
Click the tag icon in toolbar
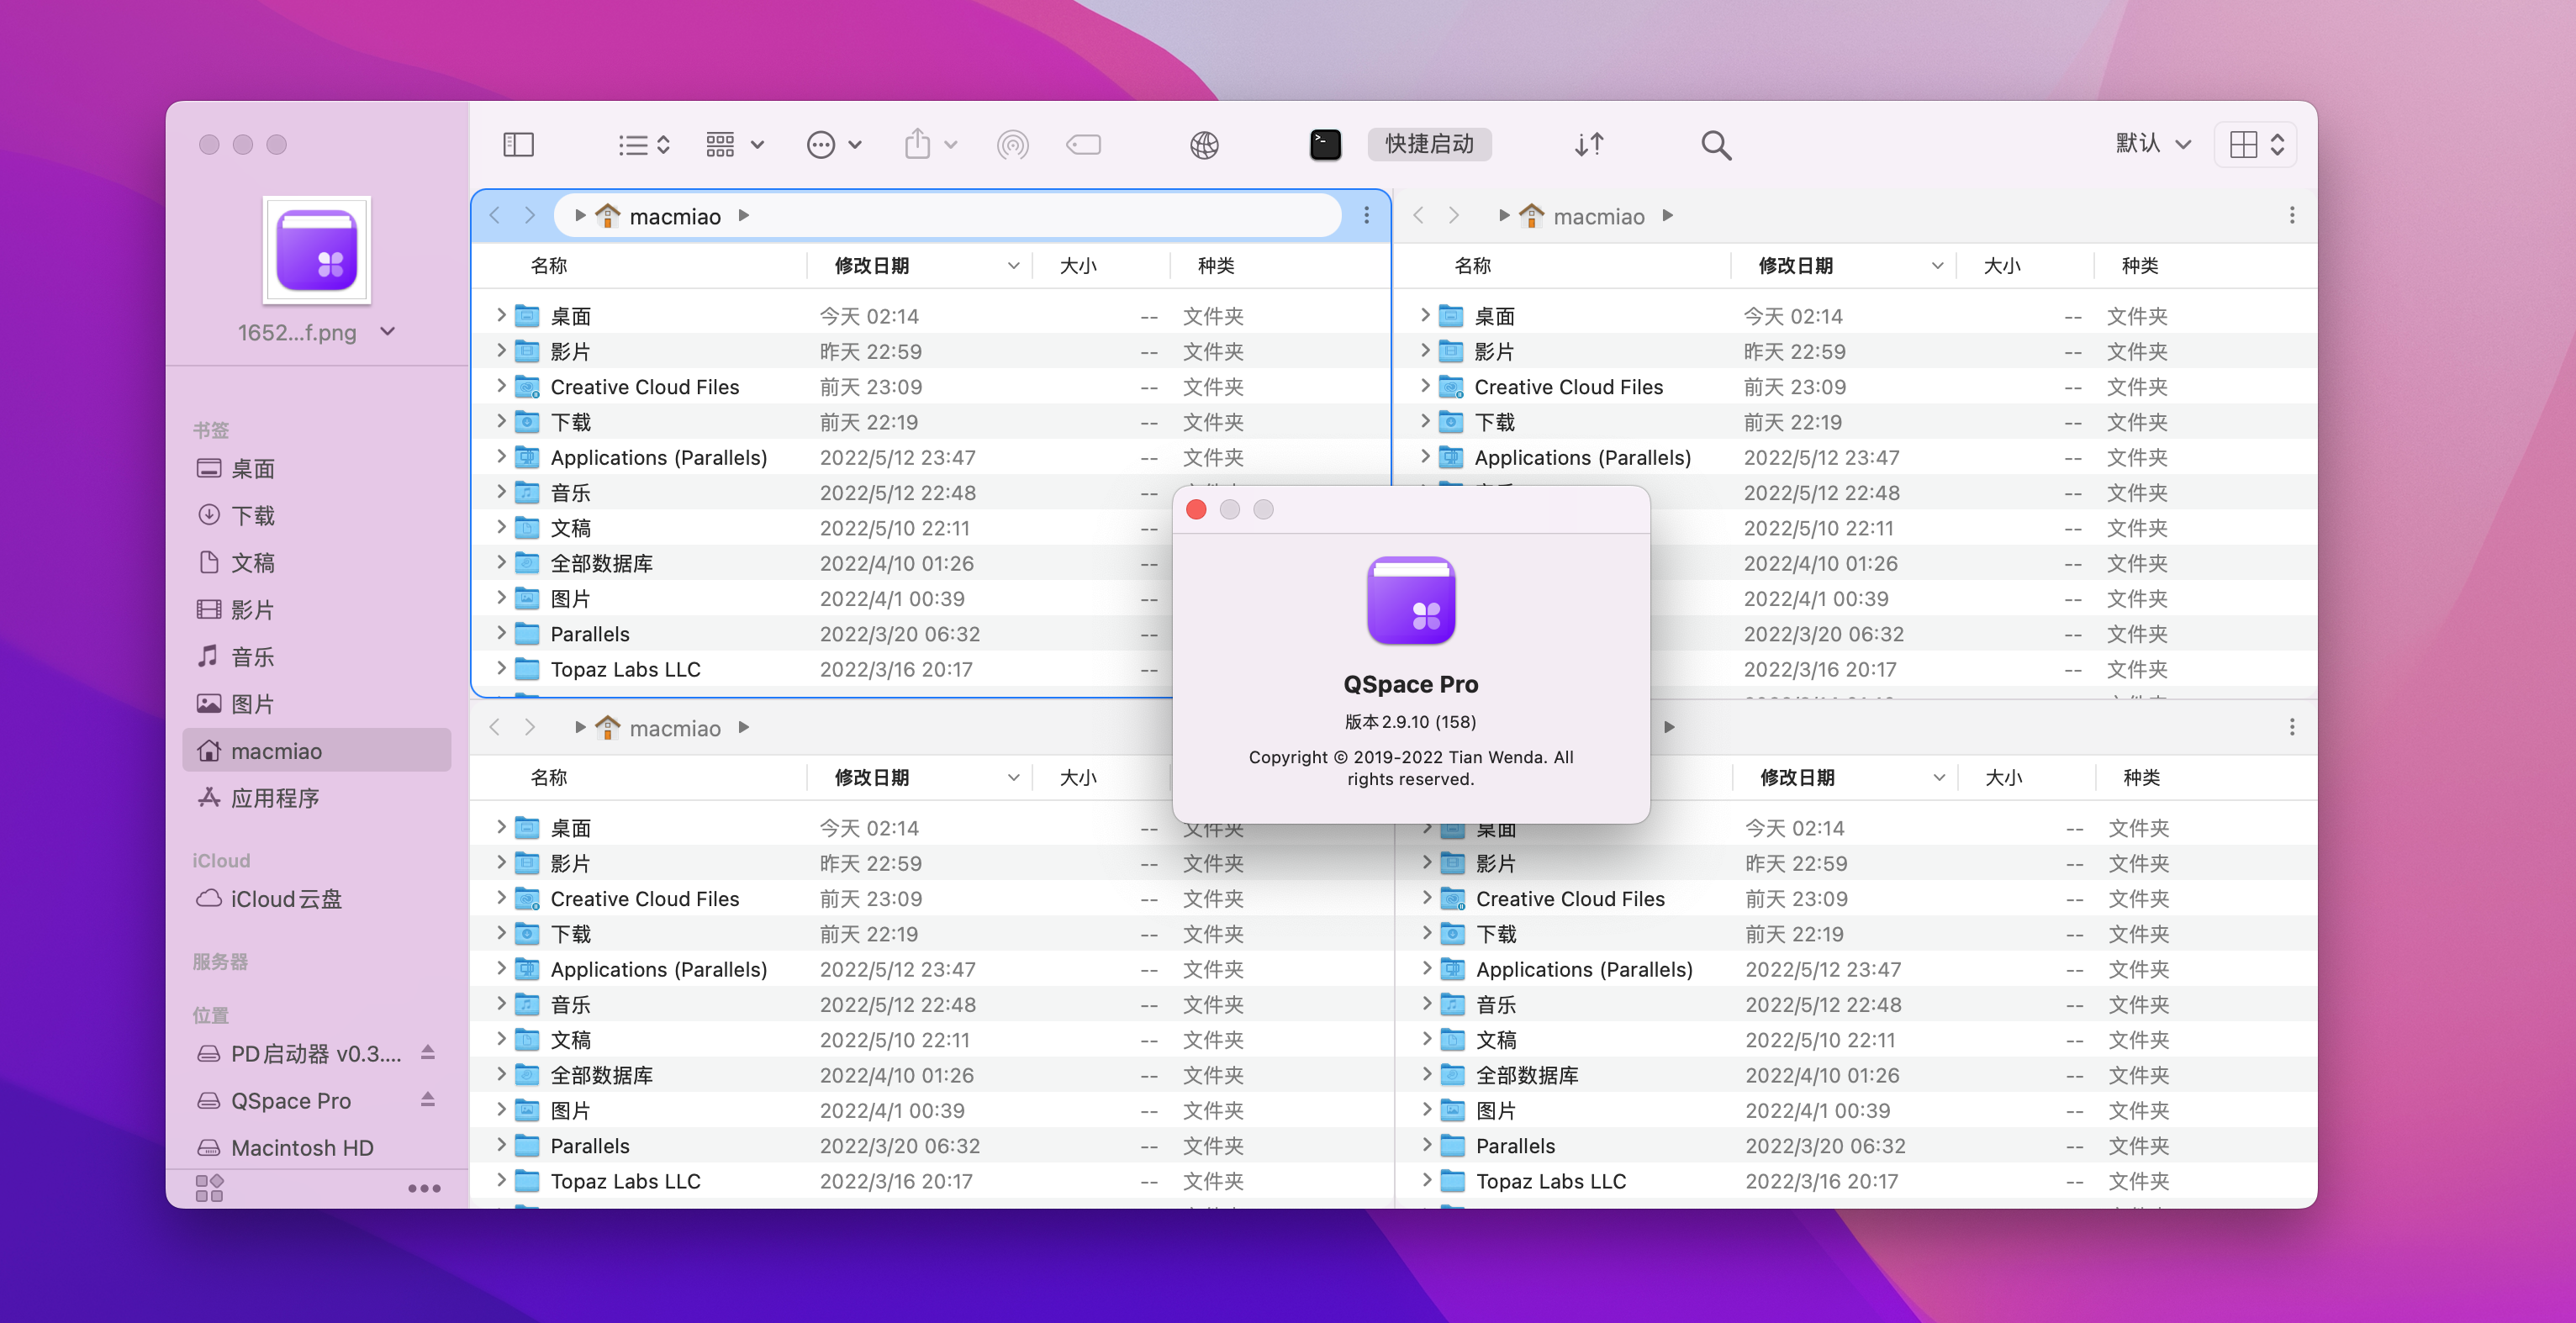1083,145
